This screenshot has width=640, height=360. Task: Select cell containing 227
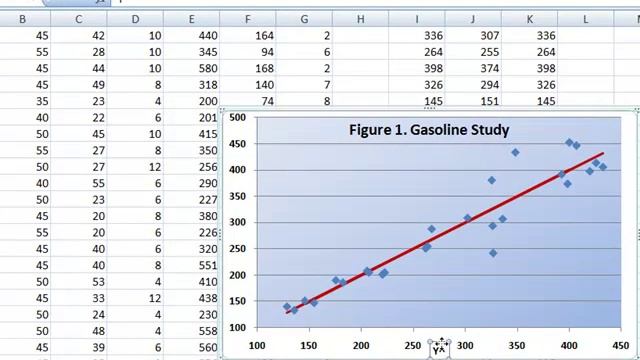coord(191,200)
